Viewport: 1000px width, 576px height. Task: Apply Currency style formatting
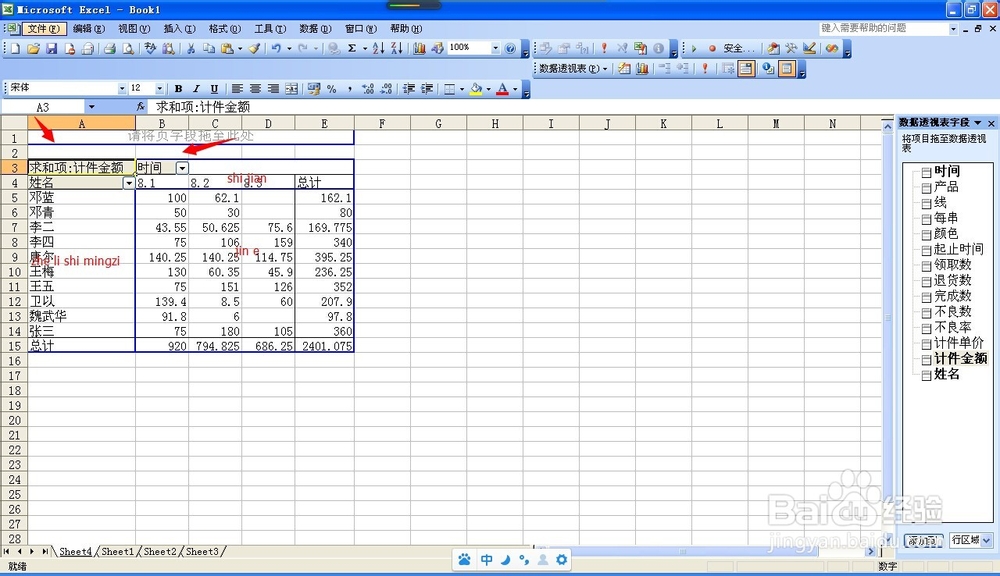(314, 89)
